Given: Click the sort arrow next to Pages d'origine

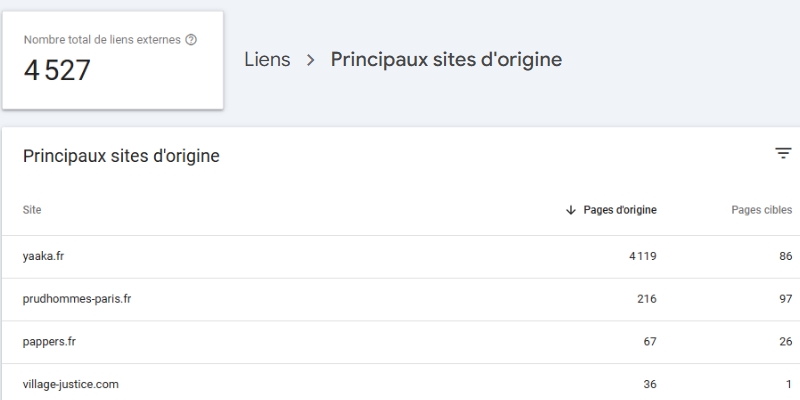Looking at the screenshot, I should (x=571, y=210).
